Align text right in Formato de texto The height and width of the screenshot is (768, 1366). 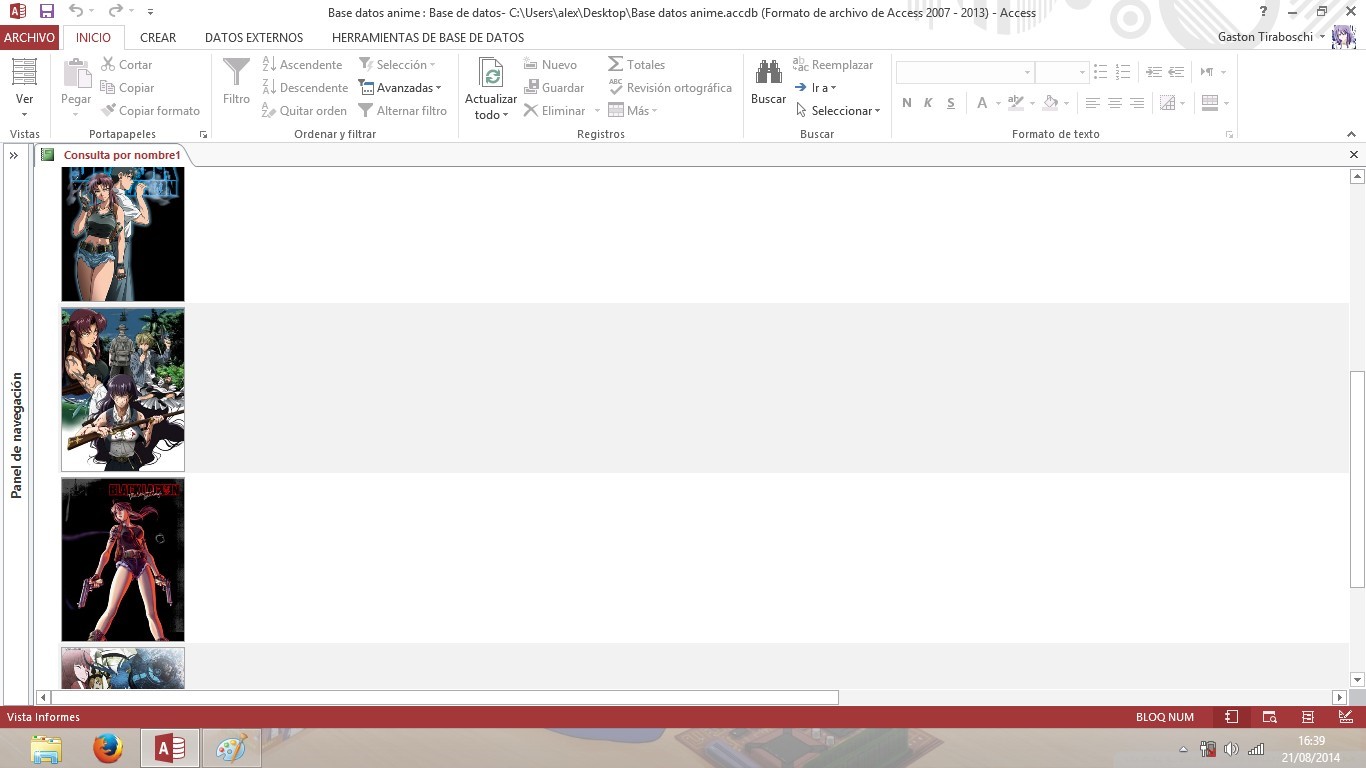(1136, 102)
